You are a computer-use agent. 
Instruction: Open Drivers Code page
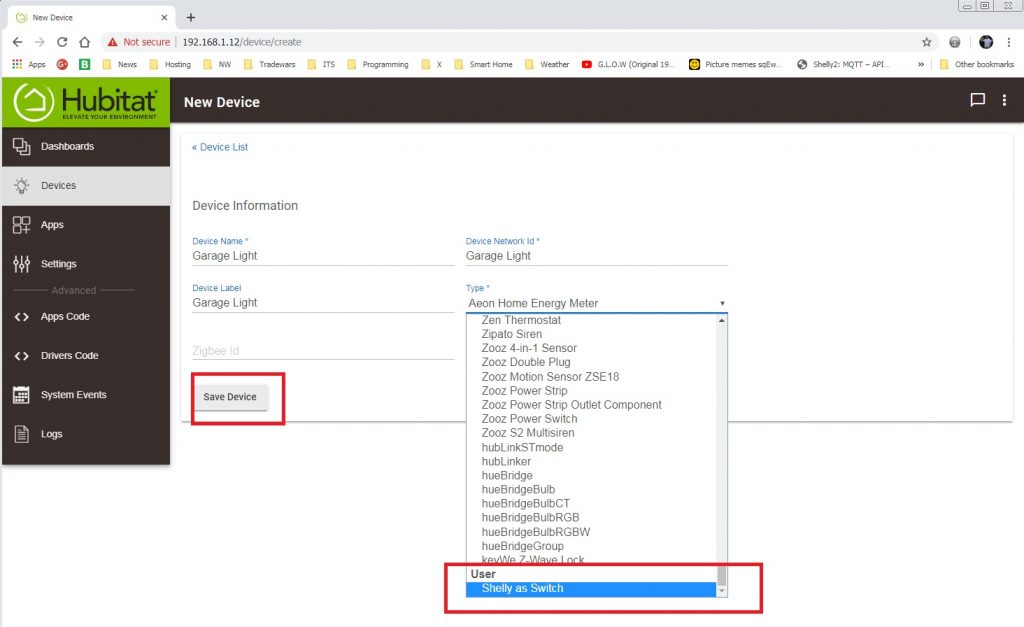(x=86, y=355)
